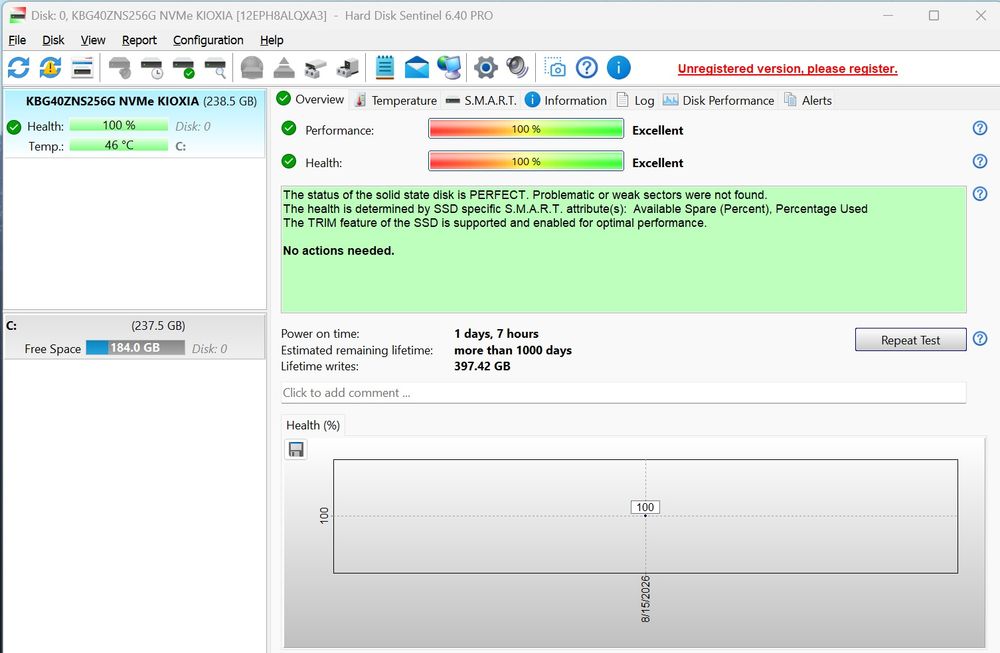
Task: Click the refresh icon with yellow warning sign
Action: coord(50,68)
